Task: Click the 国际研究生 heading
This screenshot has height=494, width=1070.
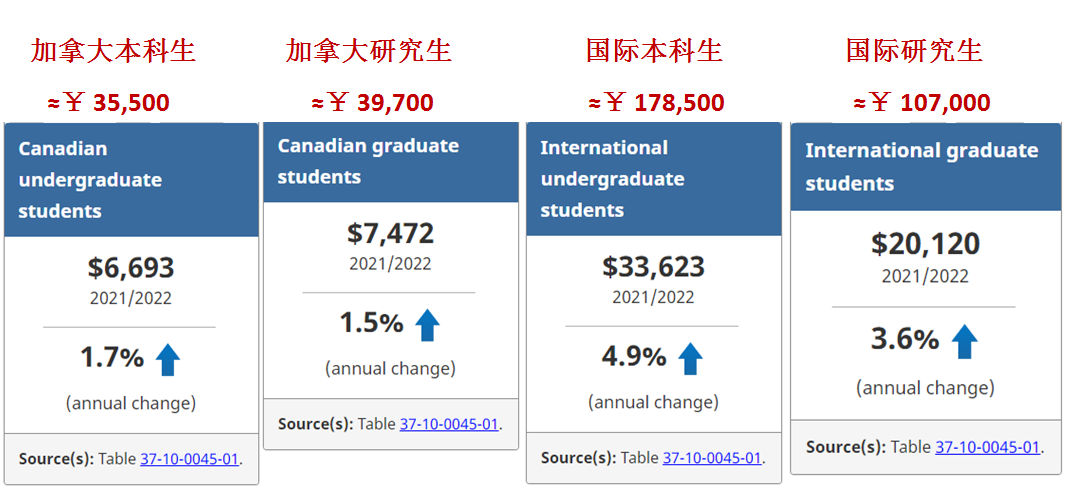Action: 914,51
